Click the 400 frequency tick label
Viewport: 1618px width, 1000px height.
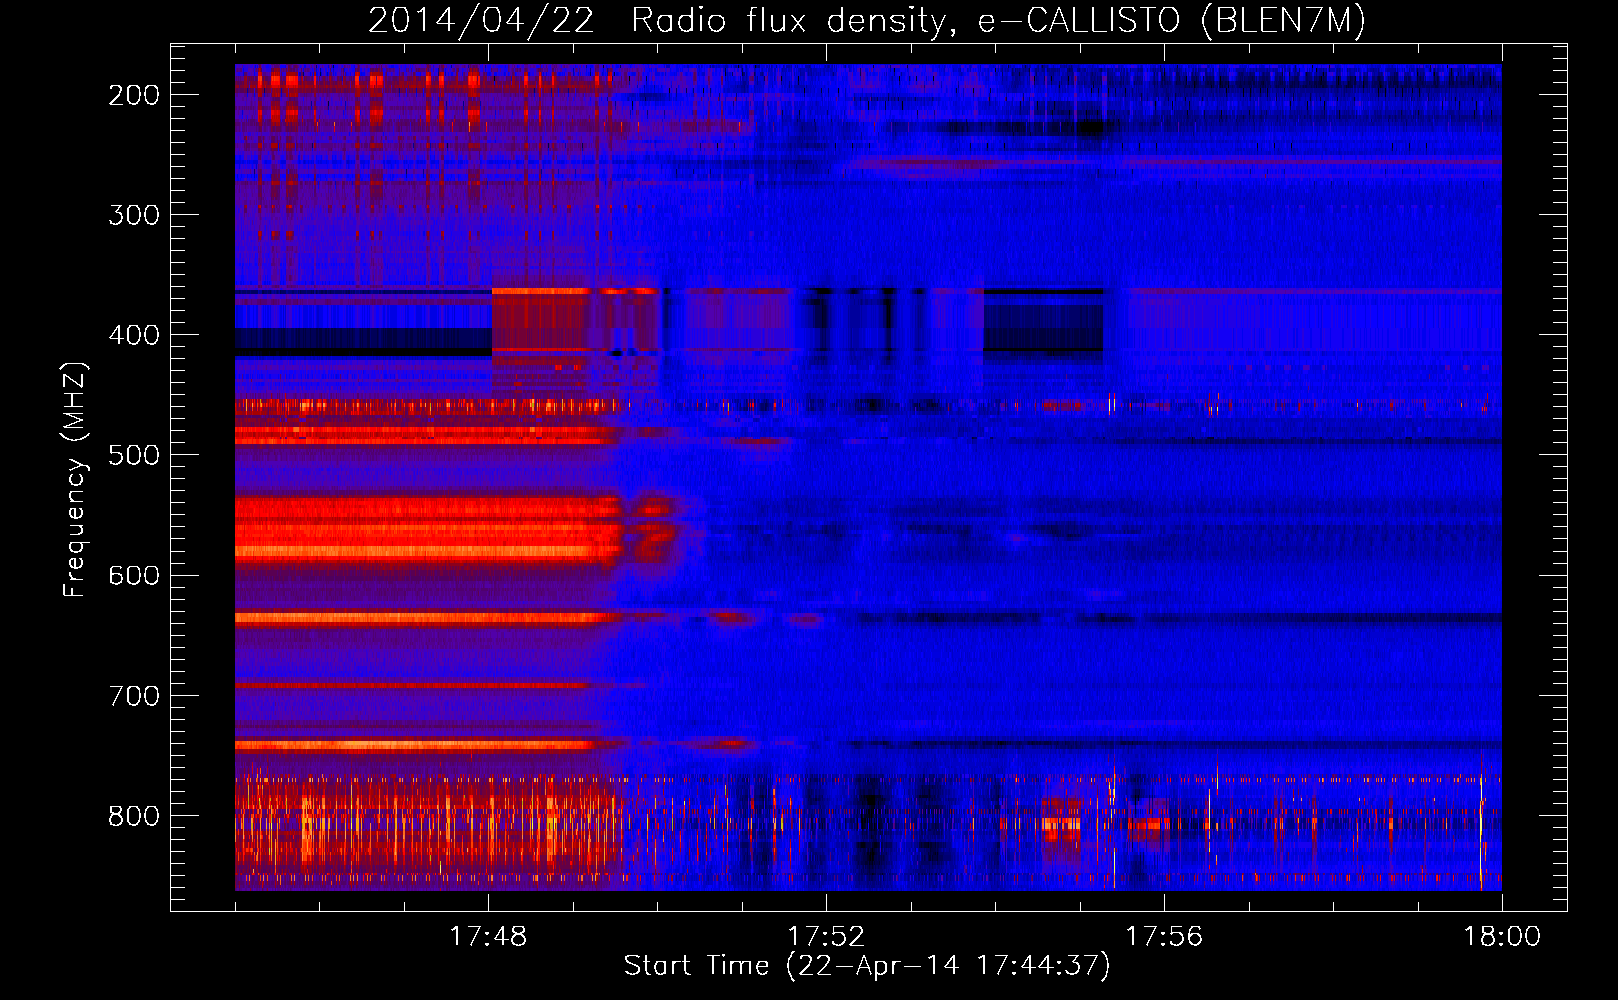[134, 335]
